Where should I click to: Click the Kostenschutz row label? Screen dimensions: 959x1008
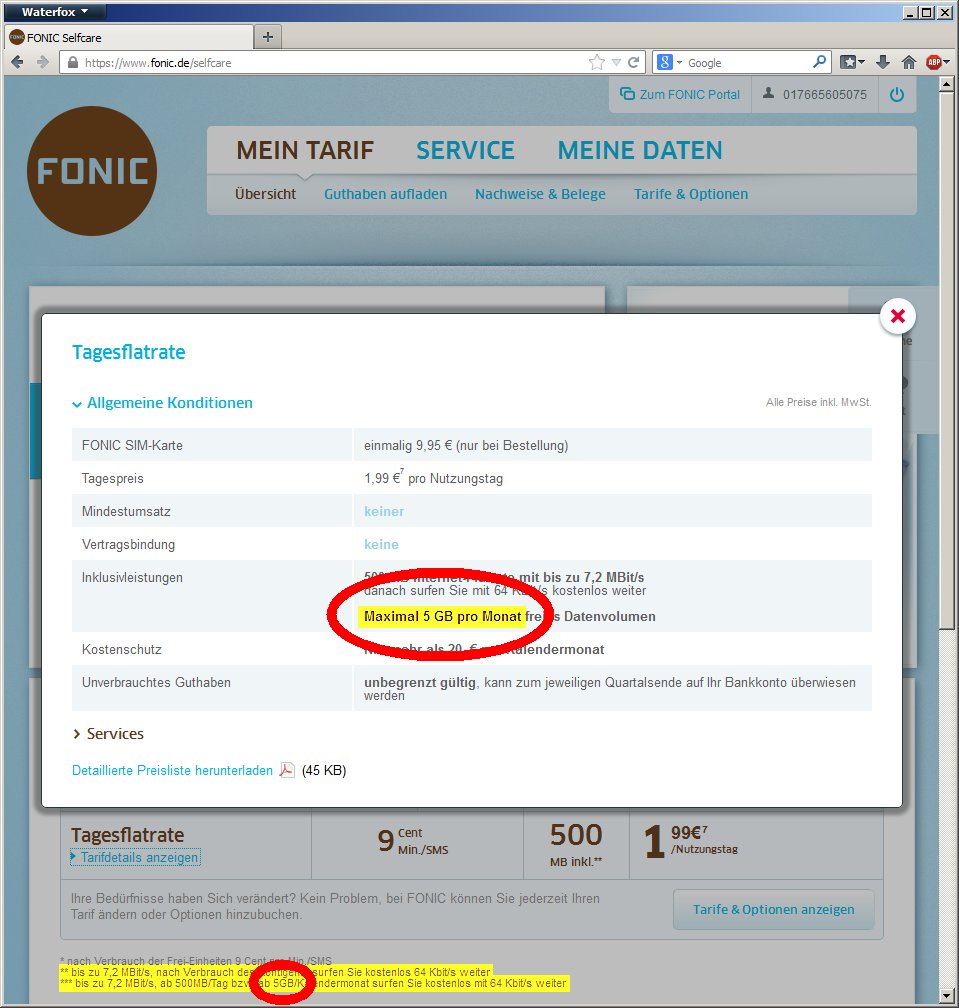[121, 649]
